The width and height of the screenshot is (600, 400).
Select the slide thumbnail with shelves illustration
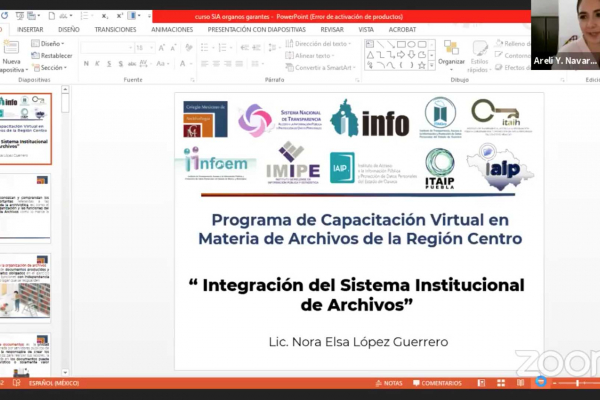pyautogui.click(x=25, y=287)
